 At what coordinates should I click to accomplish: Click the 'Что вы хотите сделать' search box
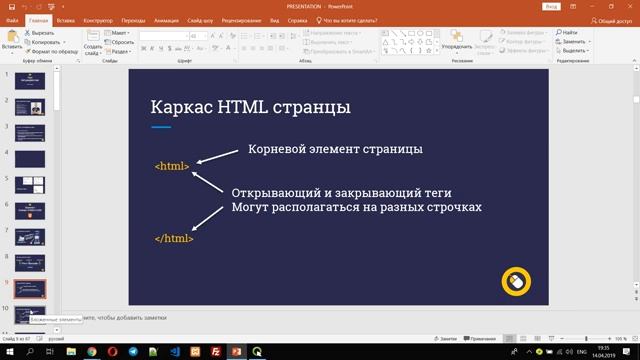tap(347, 20)
